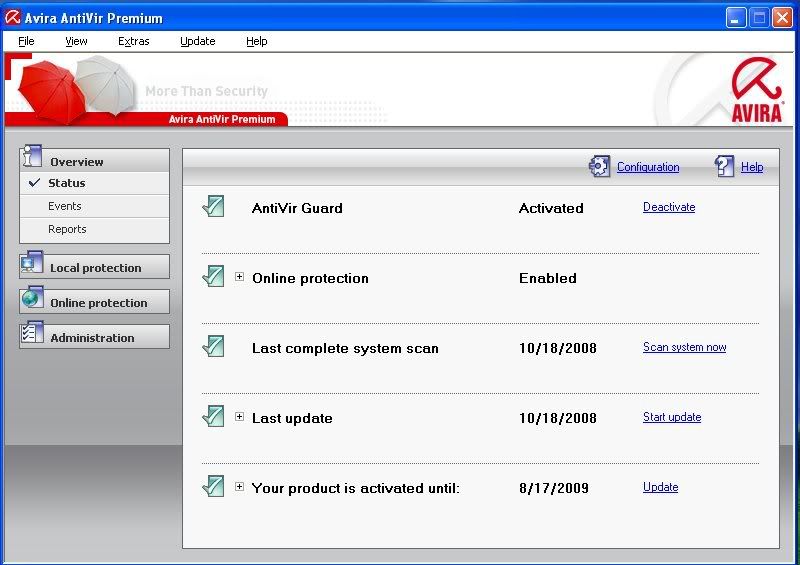Image resolution: width=800 pixels, height=565 pixels.
Task: Open the Update menu
Action: coord(197,41)
